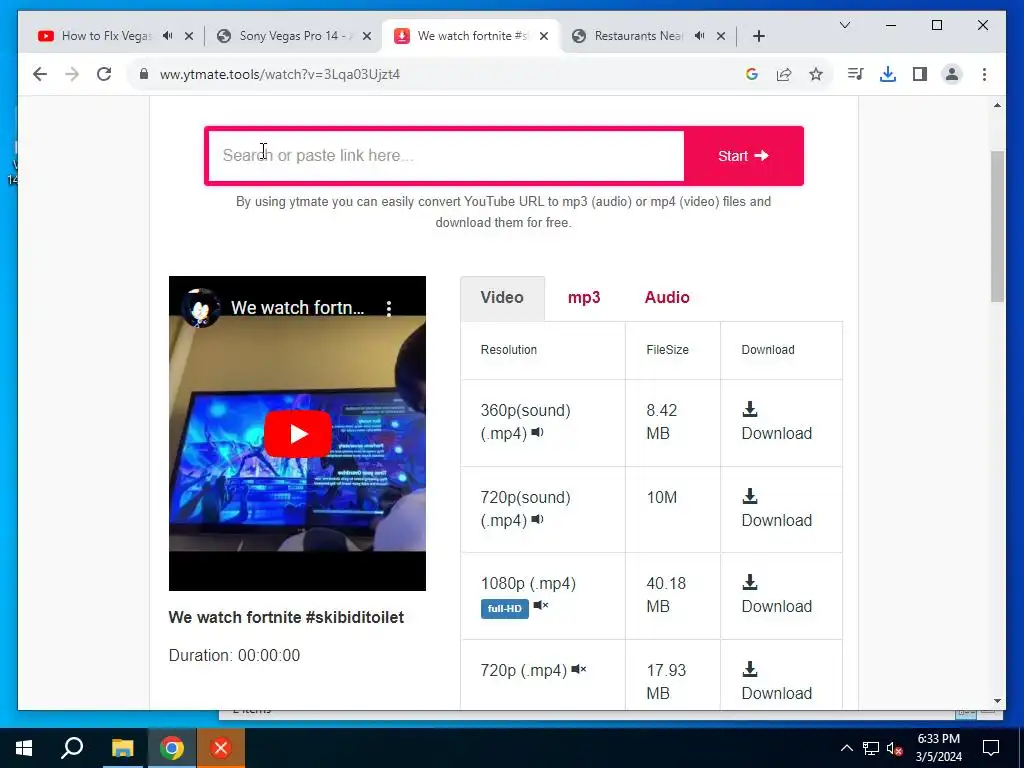Open the Chrome profile icon
Viewport: 1024px width, 768px height.
[952, 74]
